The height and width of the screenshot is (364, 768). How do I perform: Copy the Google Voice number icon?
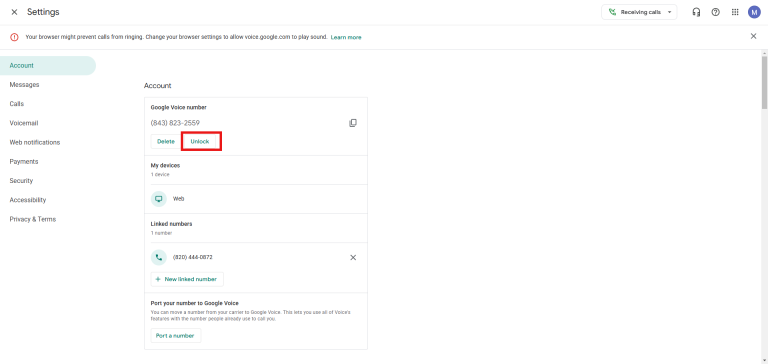click(x=353, y=123)
